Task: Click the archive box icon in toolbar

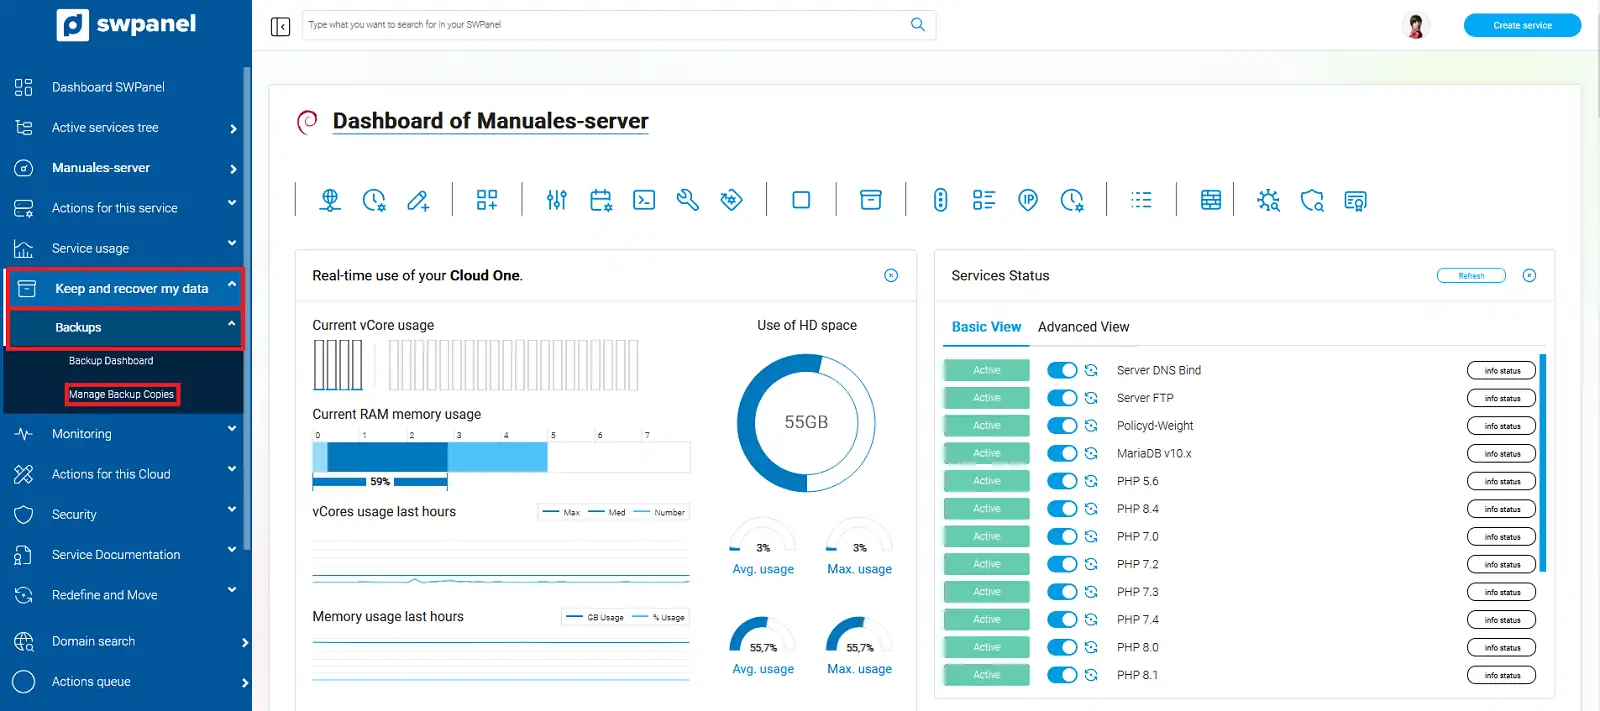Action: coord(871,200)
